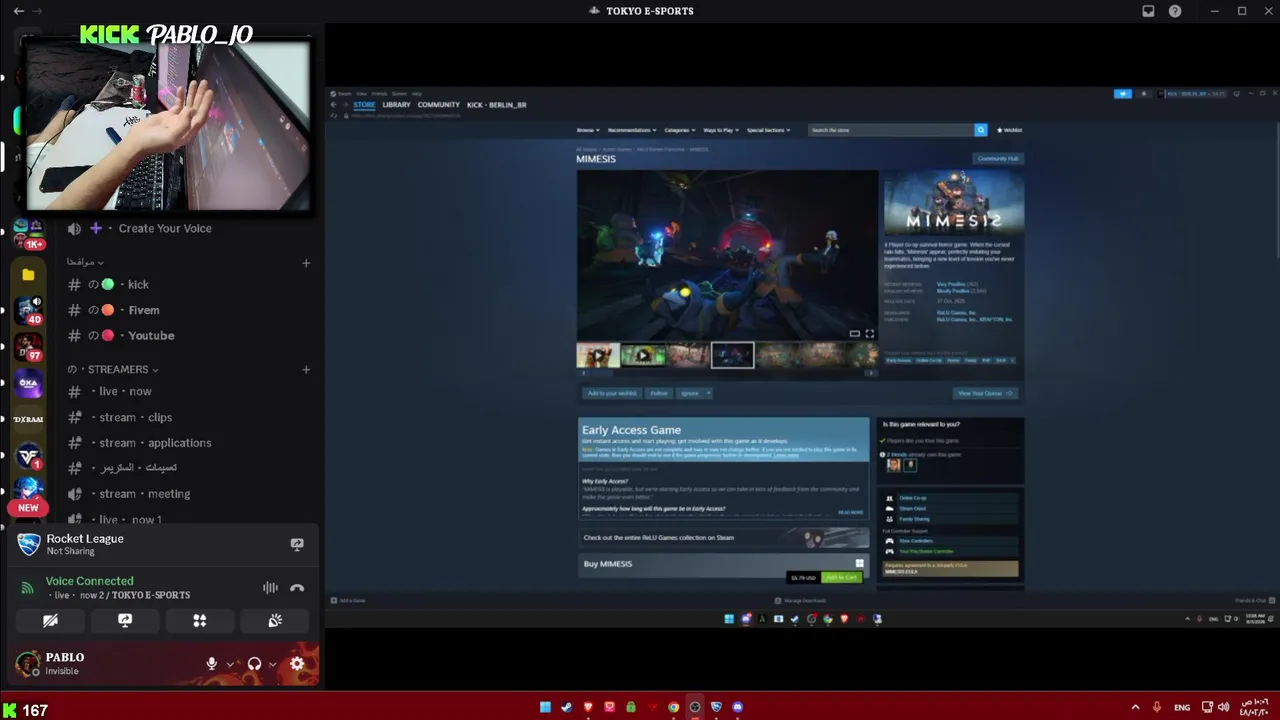Toggle fullscreen on the MIMESIS screenshot
1280x720 pixels.
click(x=869, y=334)
